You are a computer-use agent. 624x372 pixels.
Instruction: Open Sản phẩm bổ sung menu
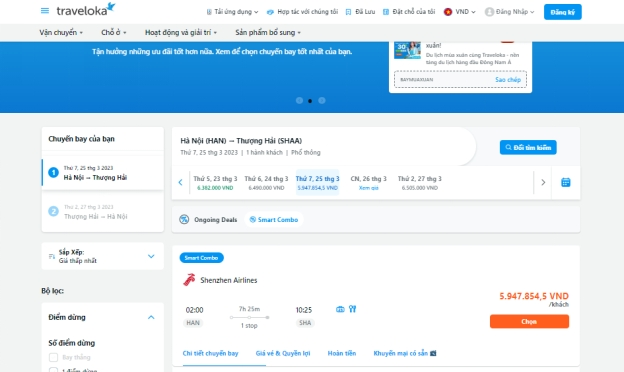(268, 33)
